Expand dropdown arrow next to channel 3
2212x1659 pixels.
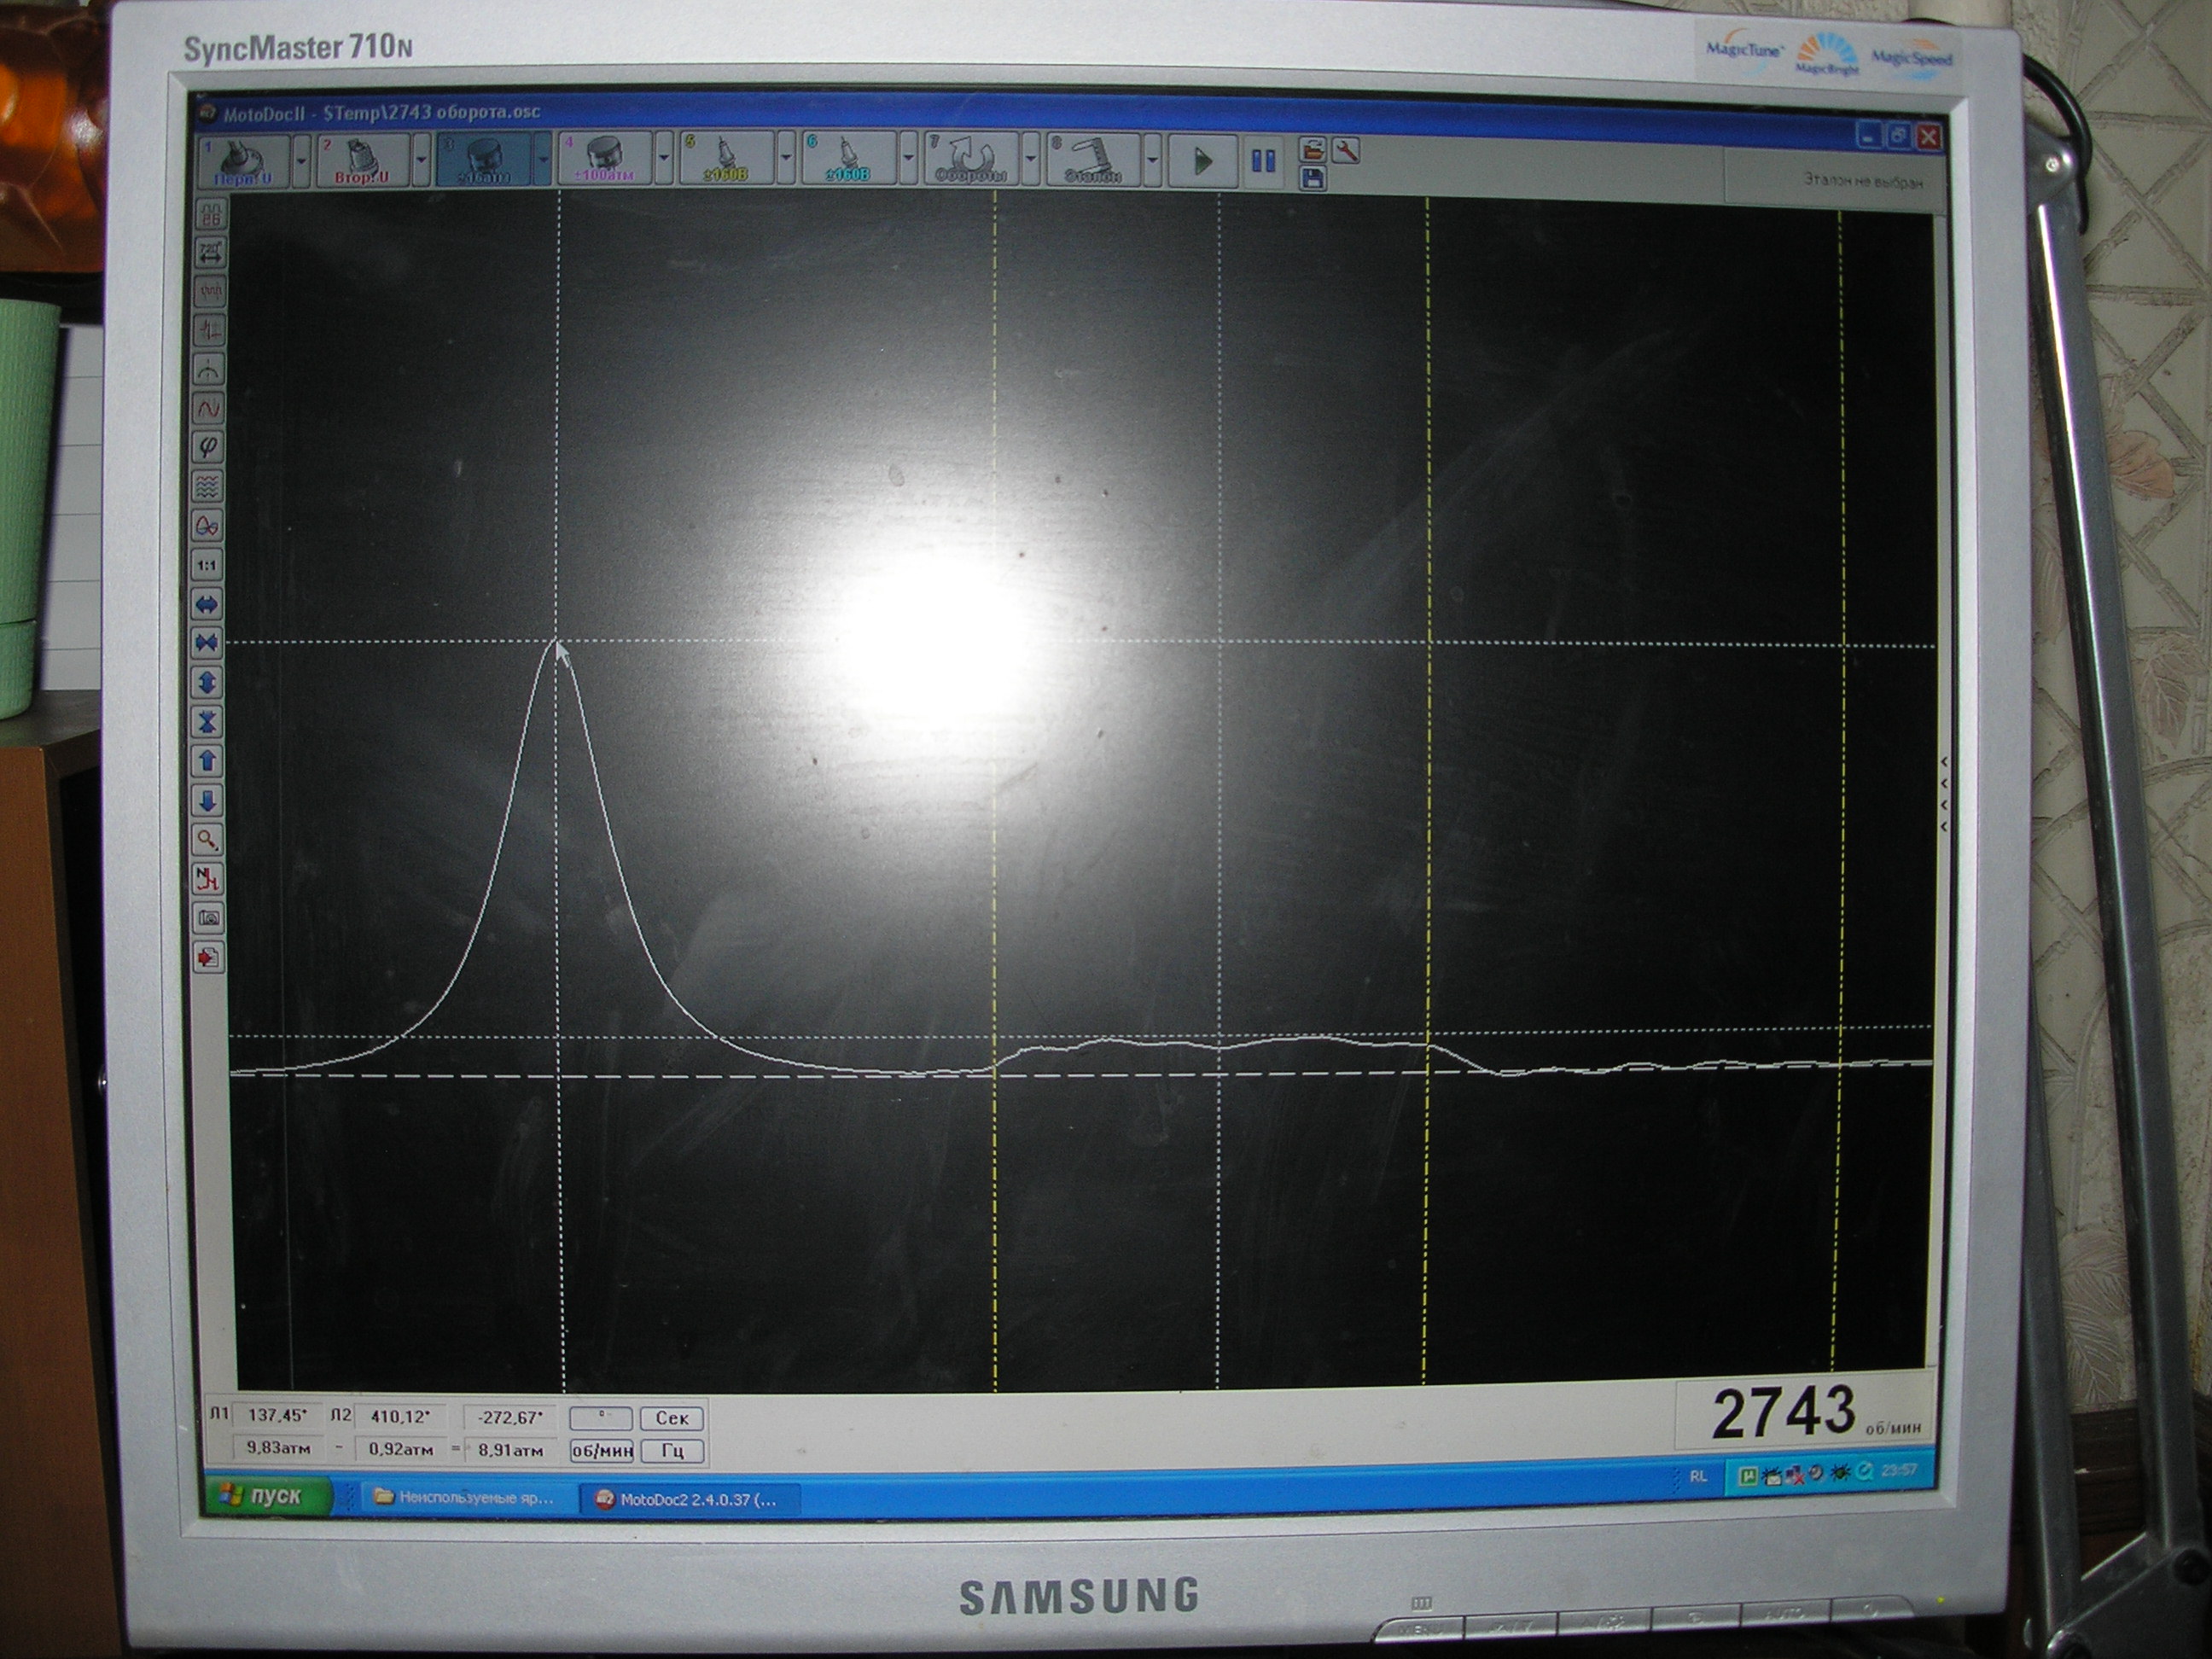543,160
